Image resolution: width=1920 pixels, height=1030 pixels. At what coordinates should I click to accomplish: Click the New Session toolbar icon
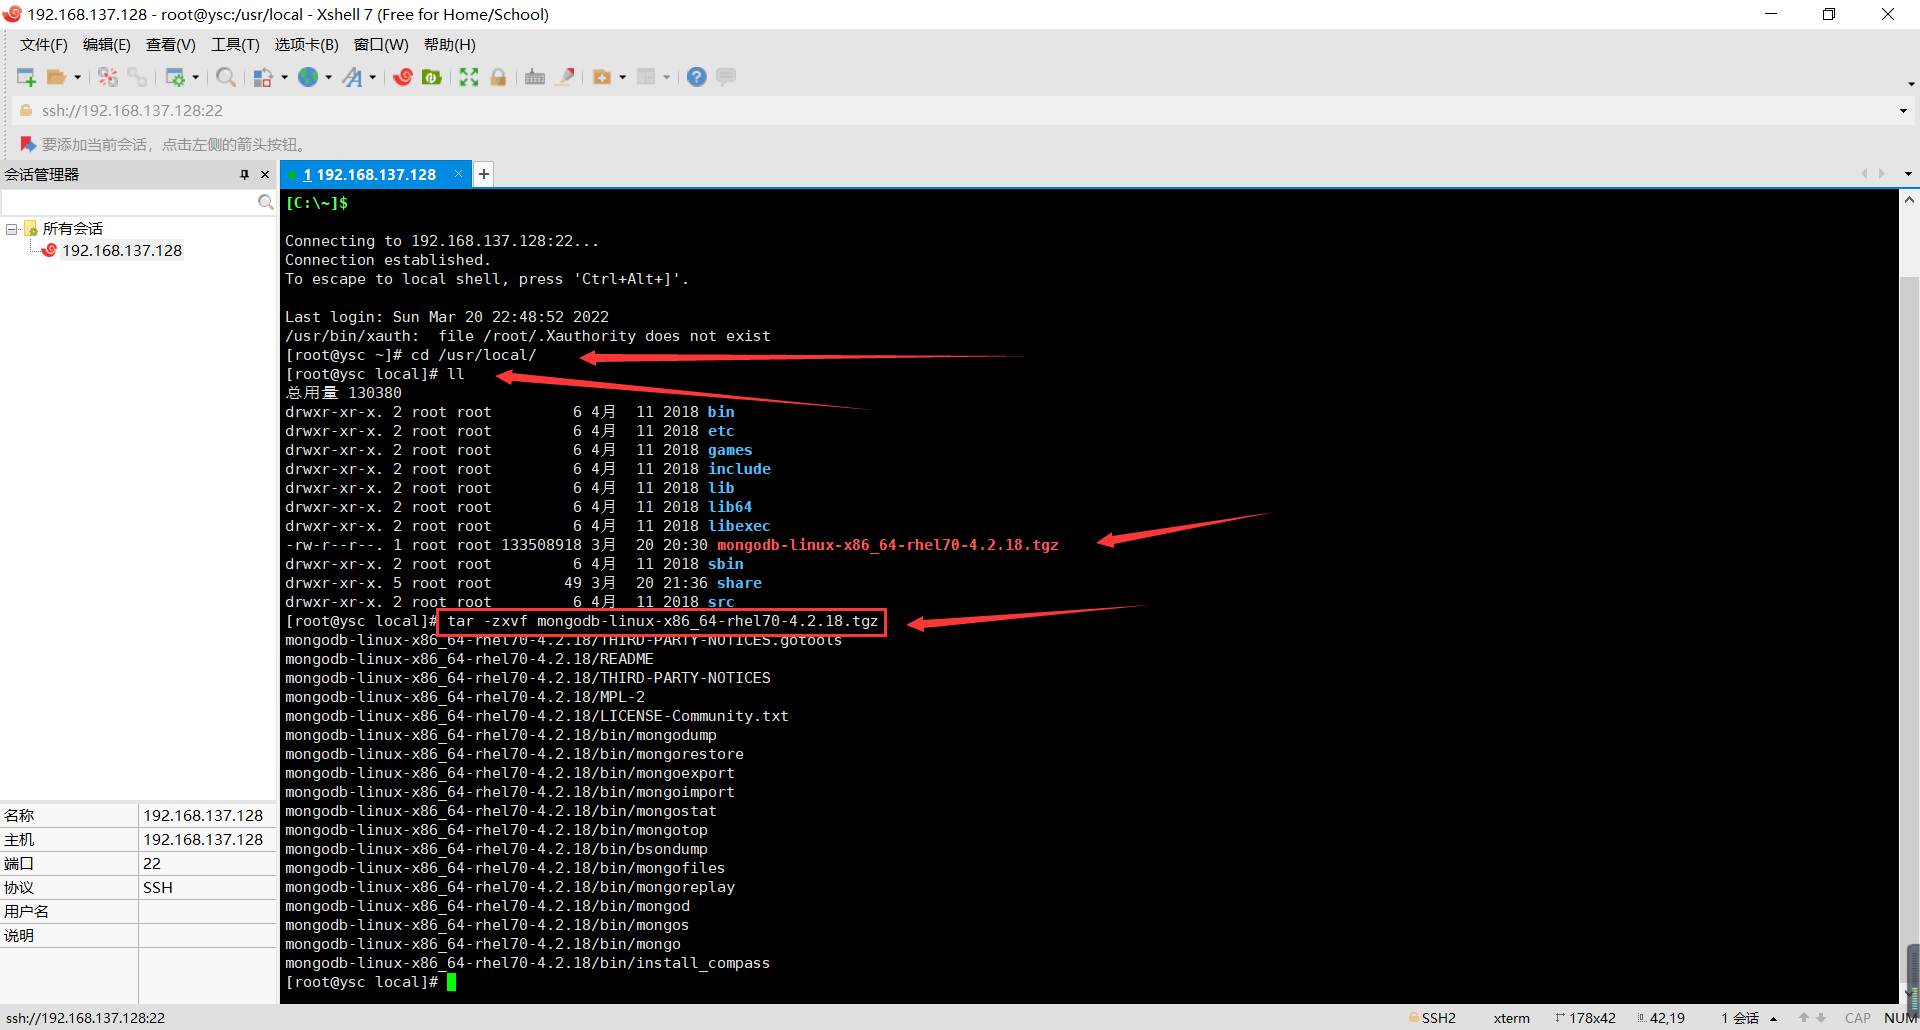coord(26,77)
